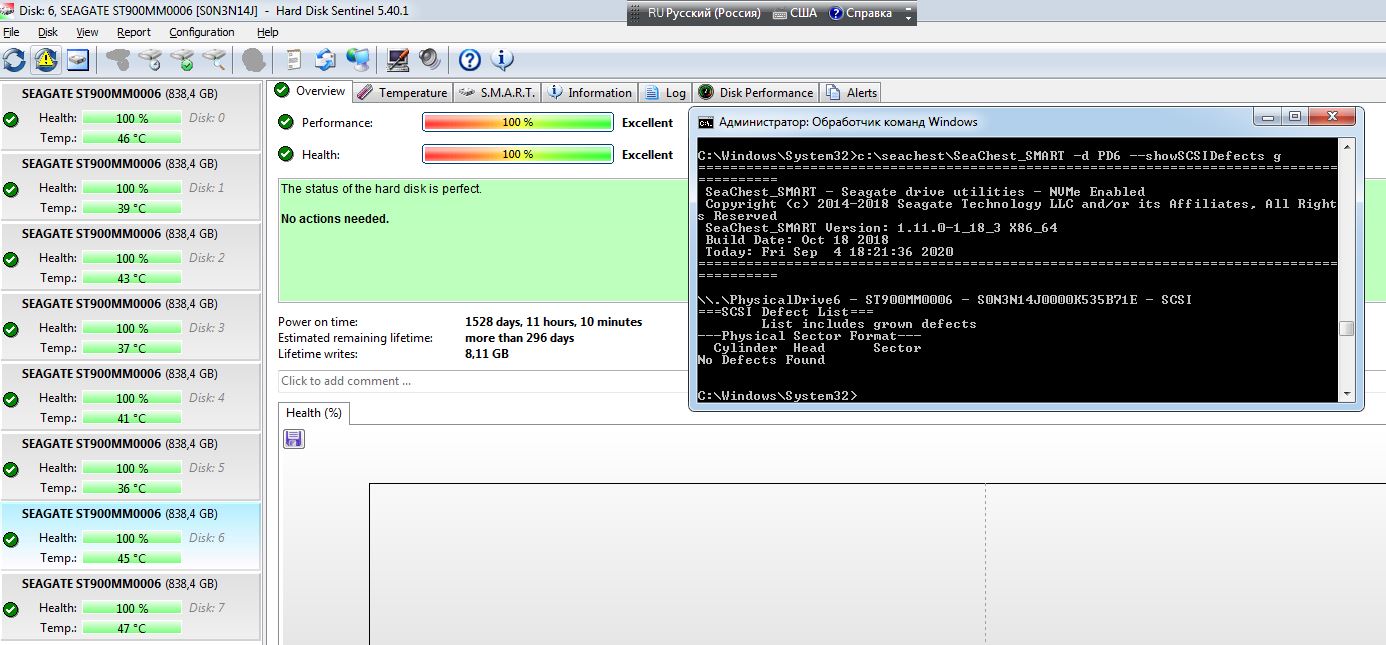The image size is (1386, 645).
Task: Switch to the Temperature tab
Action: tap(402, 92)
